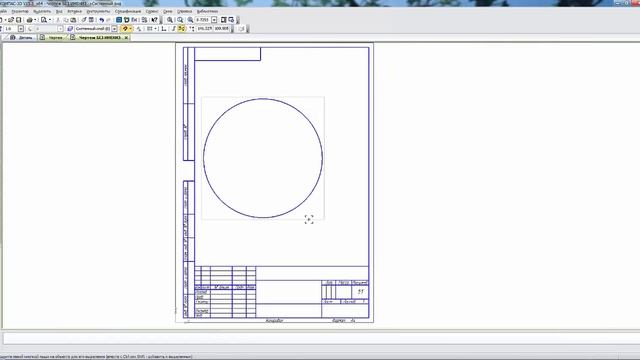Image resolution: width=640 pixels, height=360 pixels.
Task: Click the Формат A4 label
Action: tap(344, 320)
